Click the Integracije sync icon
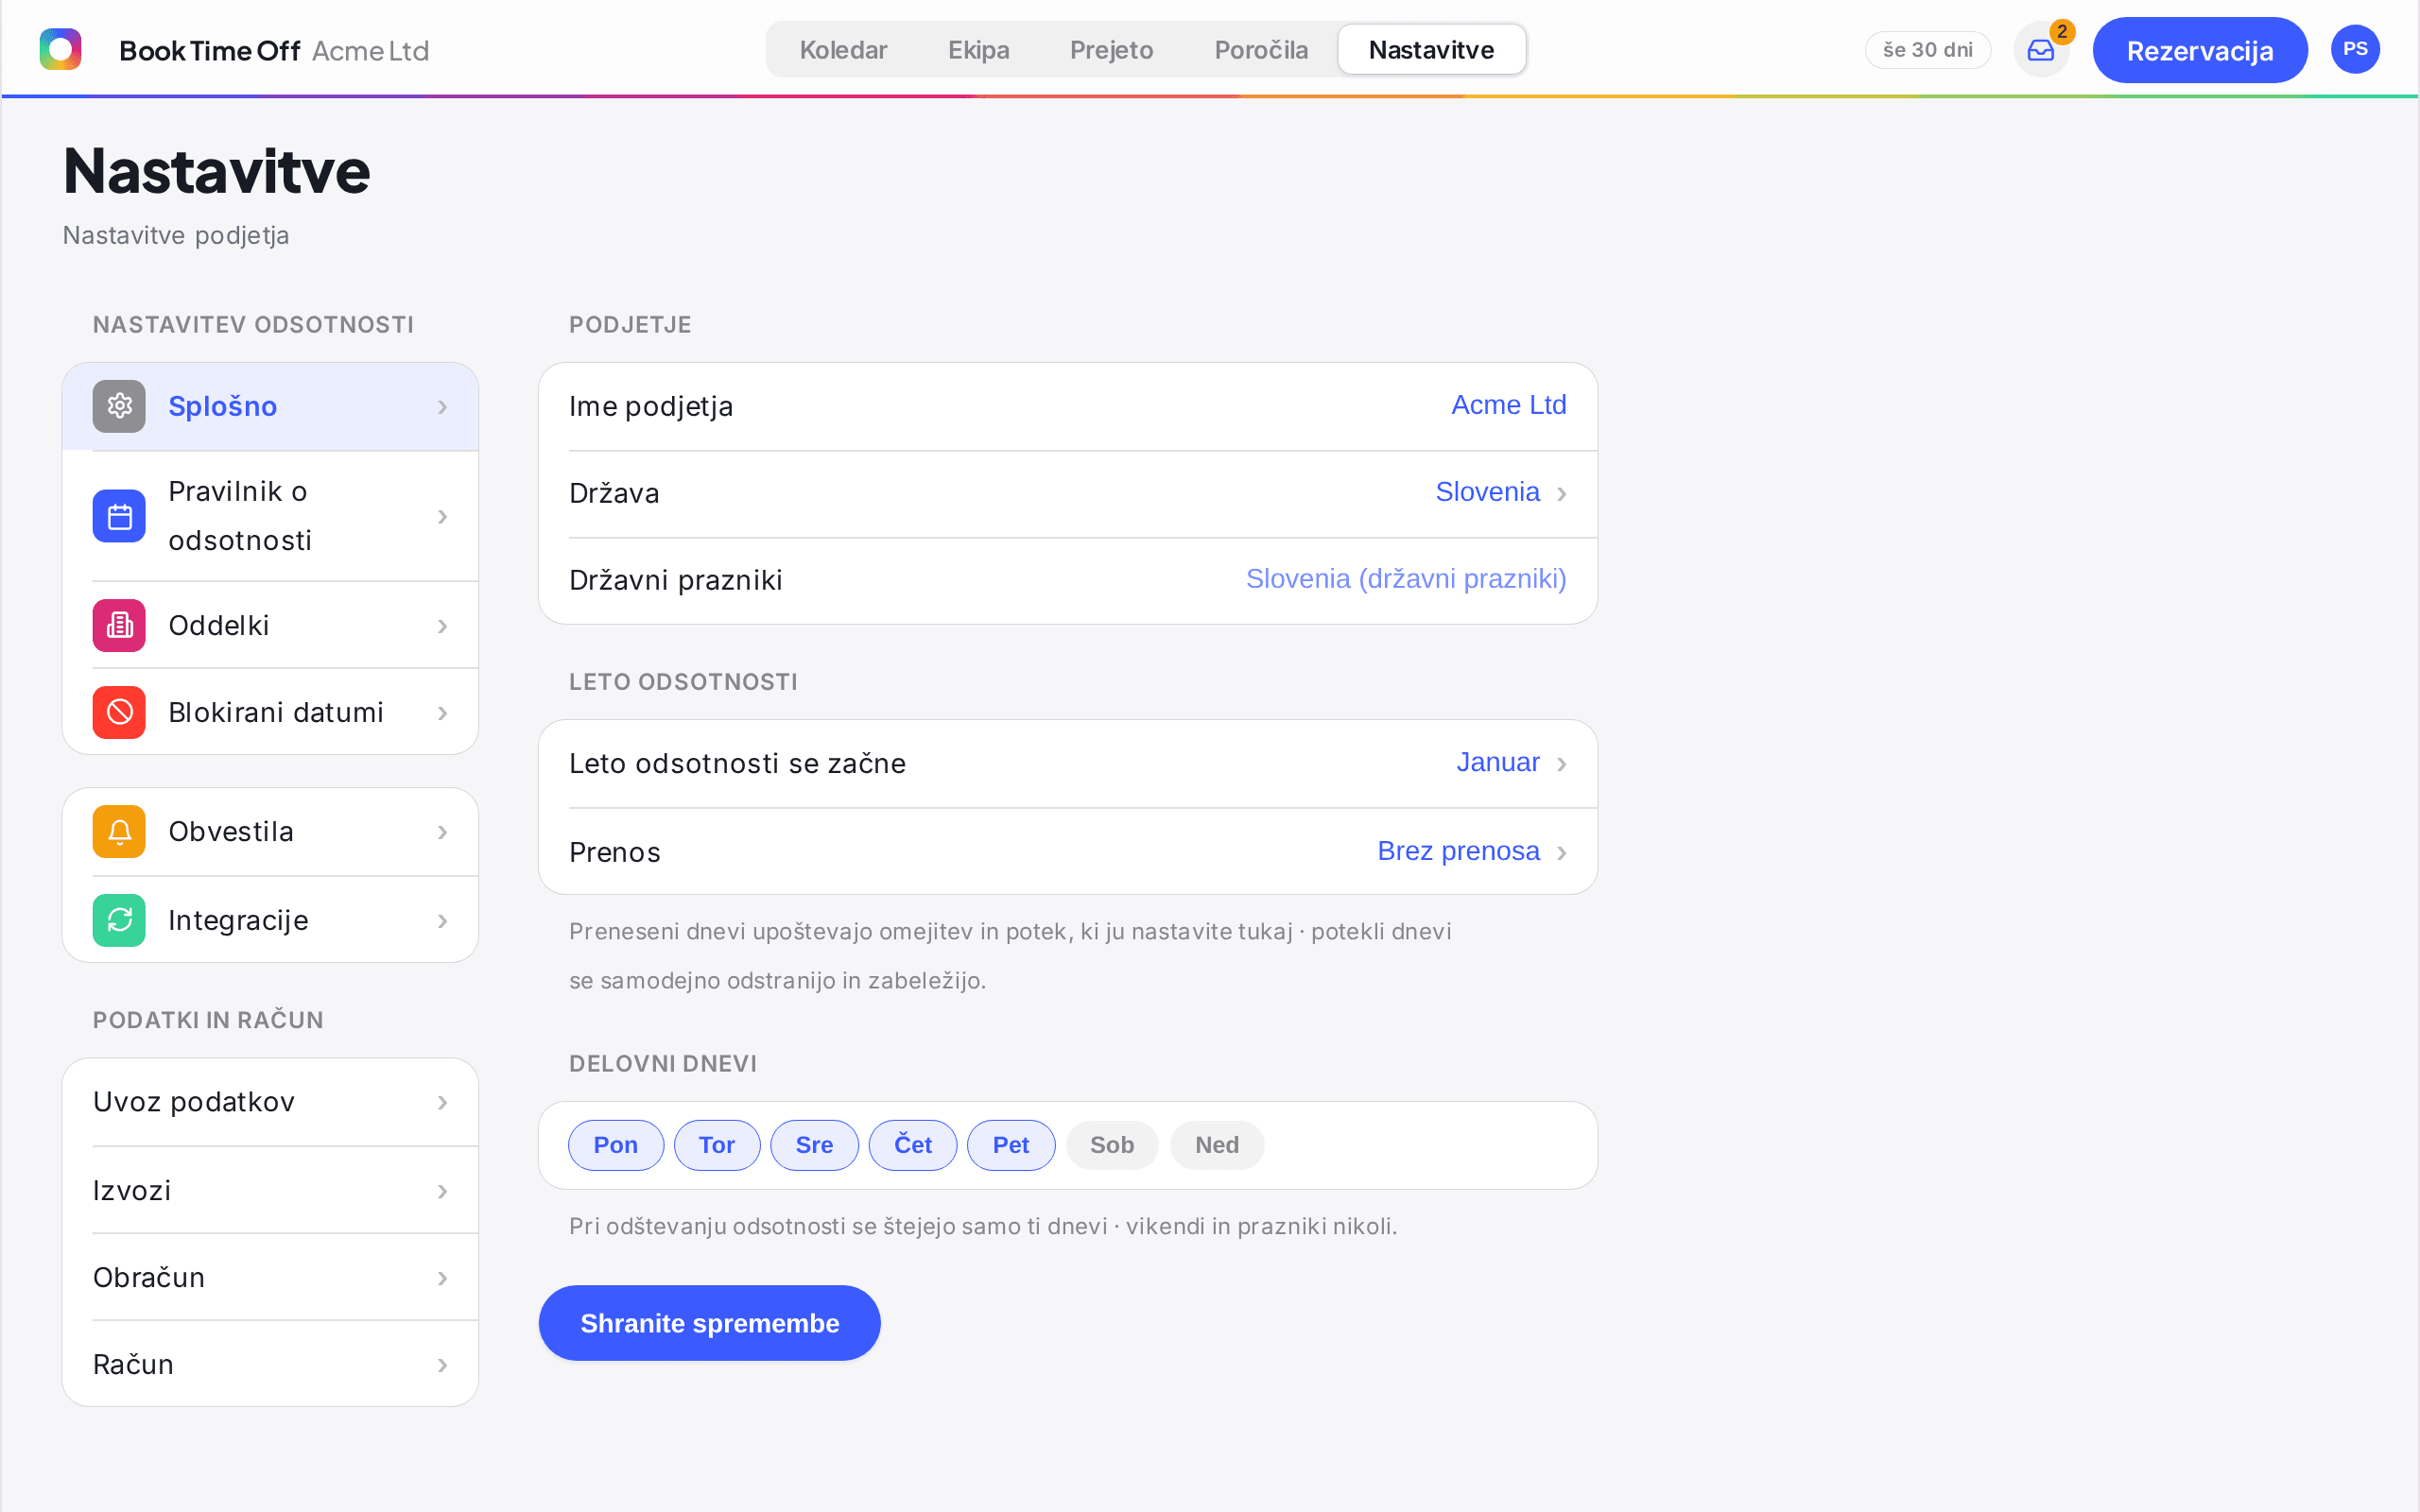 (x=119, y=920)
